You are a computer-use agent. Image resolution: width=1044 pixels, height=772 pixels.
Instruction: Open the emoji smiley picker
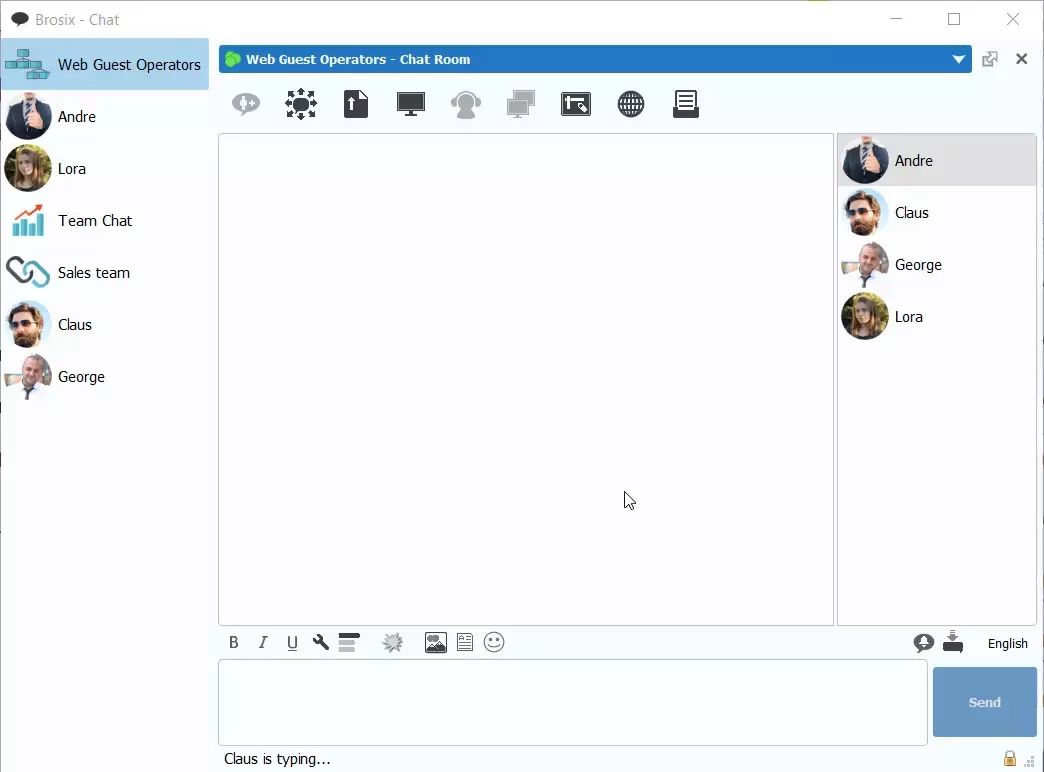tap(494, 643)
